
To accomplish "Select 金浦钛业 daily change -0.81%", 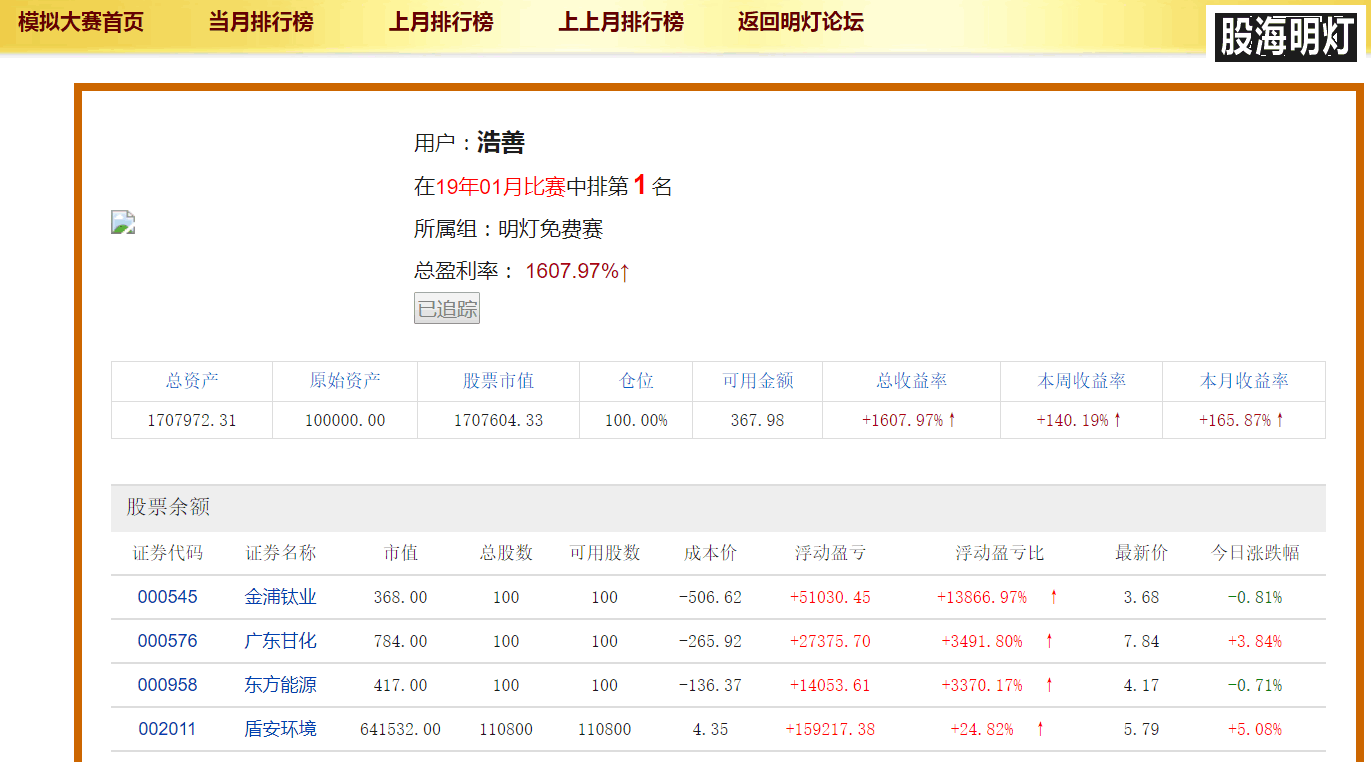I will (x=1255, y=597).
